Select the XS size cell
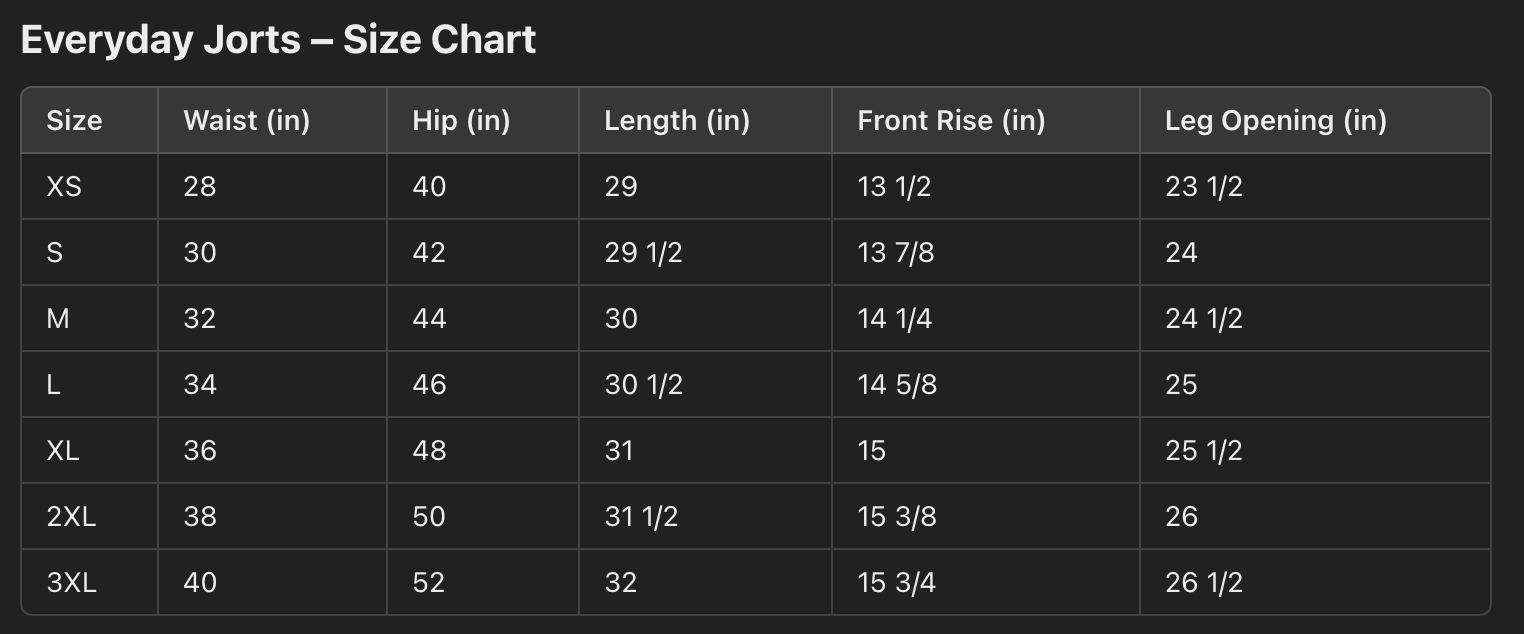 (x=64, y=186)
